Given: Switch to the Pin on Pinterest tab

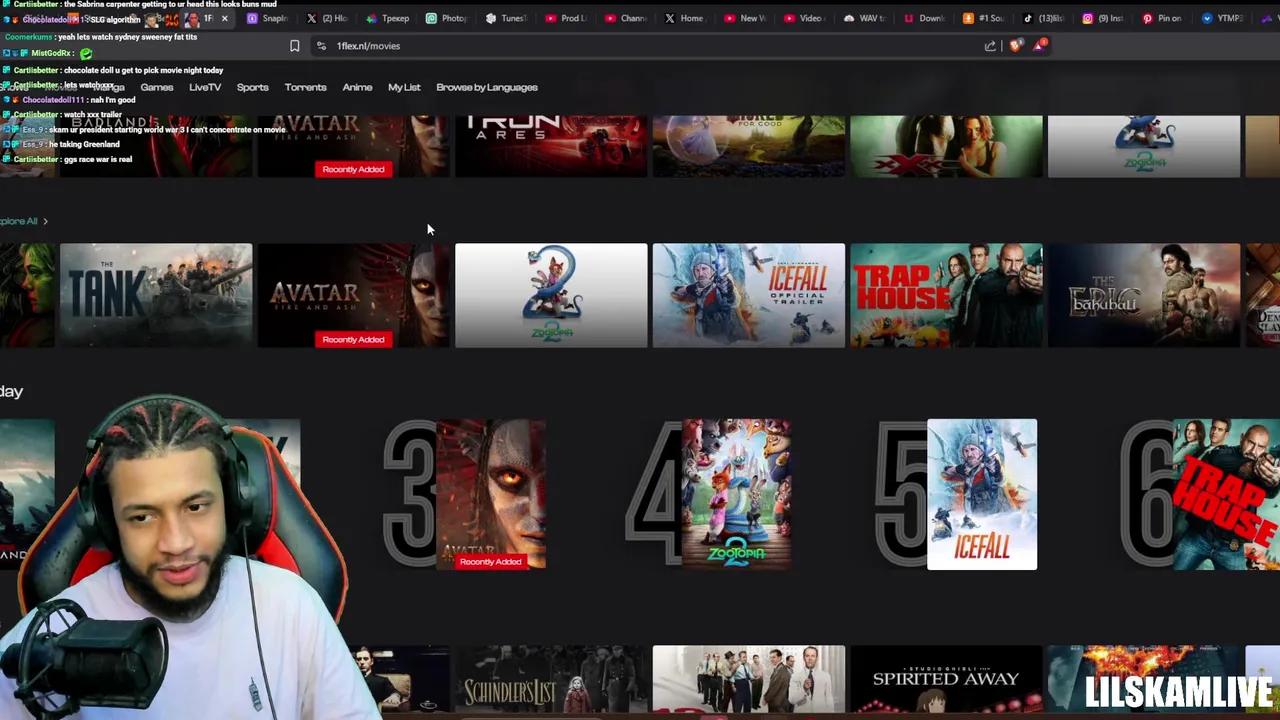Looking at the screenshot, I should click(x=1163, y=18).
